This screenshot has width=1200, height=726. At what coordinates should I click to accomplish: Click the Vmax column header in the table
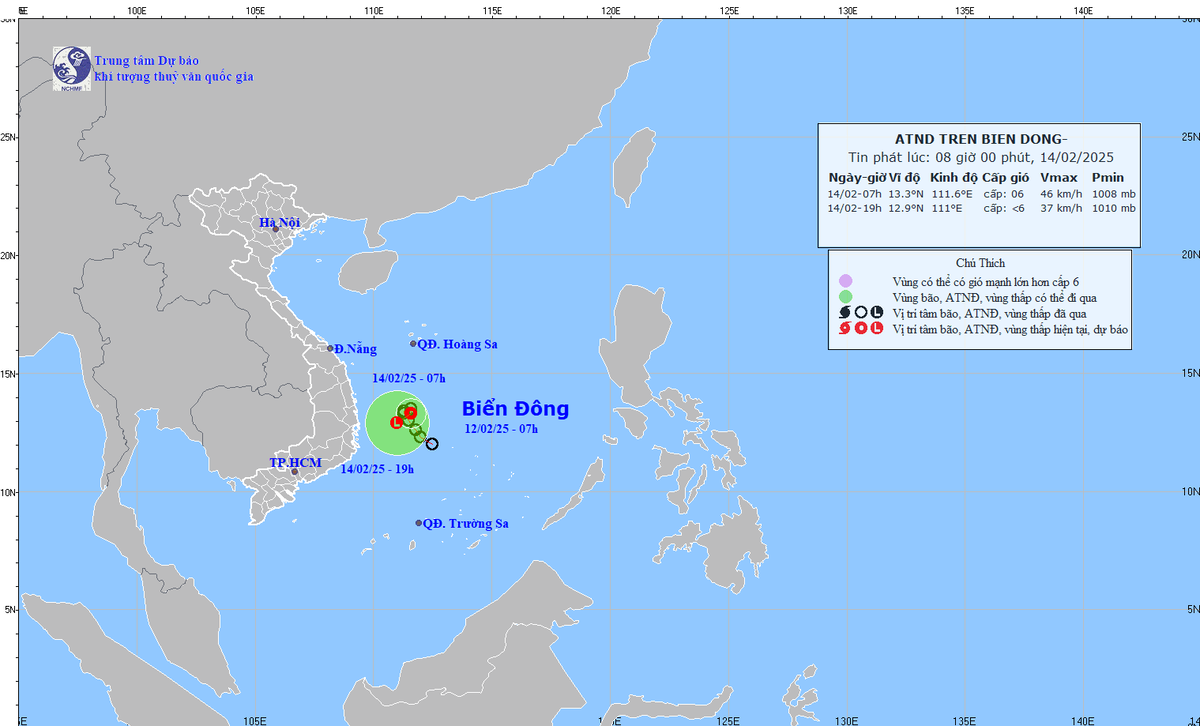pos(1058,177)
